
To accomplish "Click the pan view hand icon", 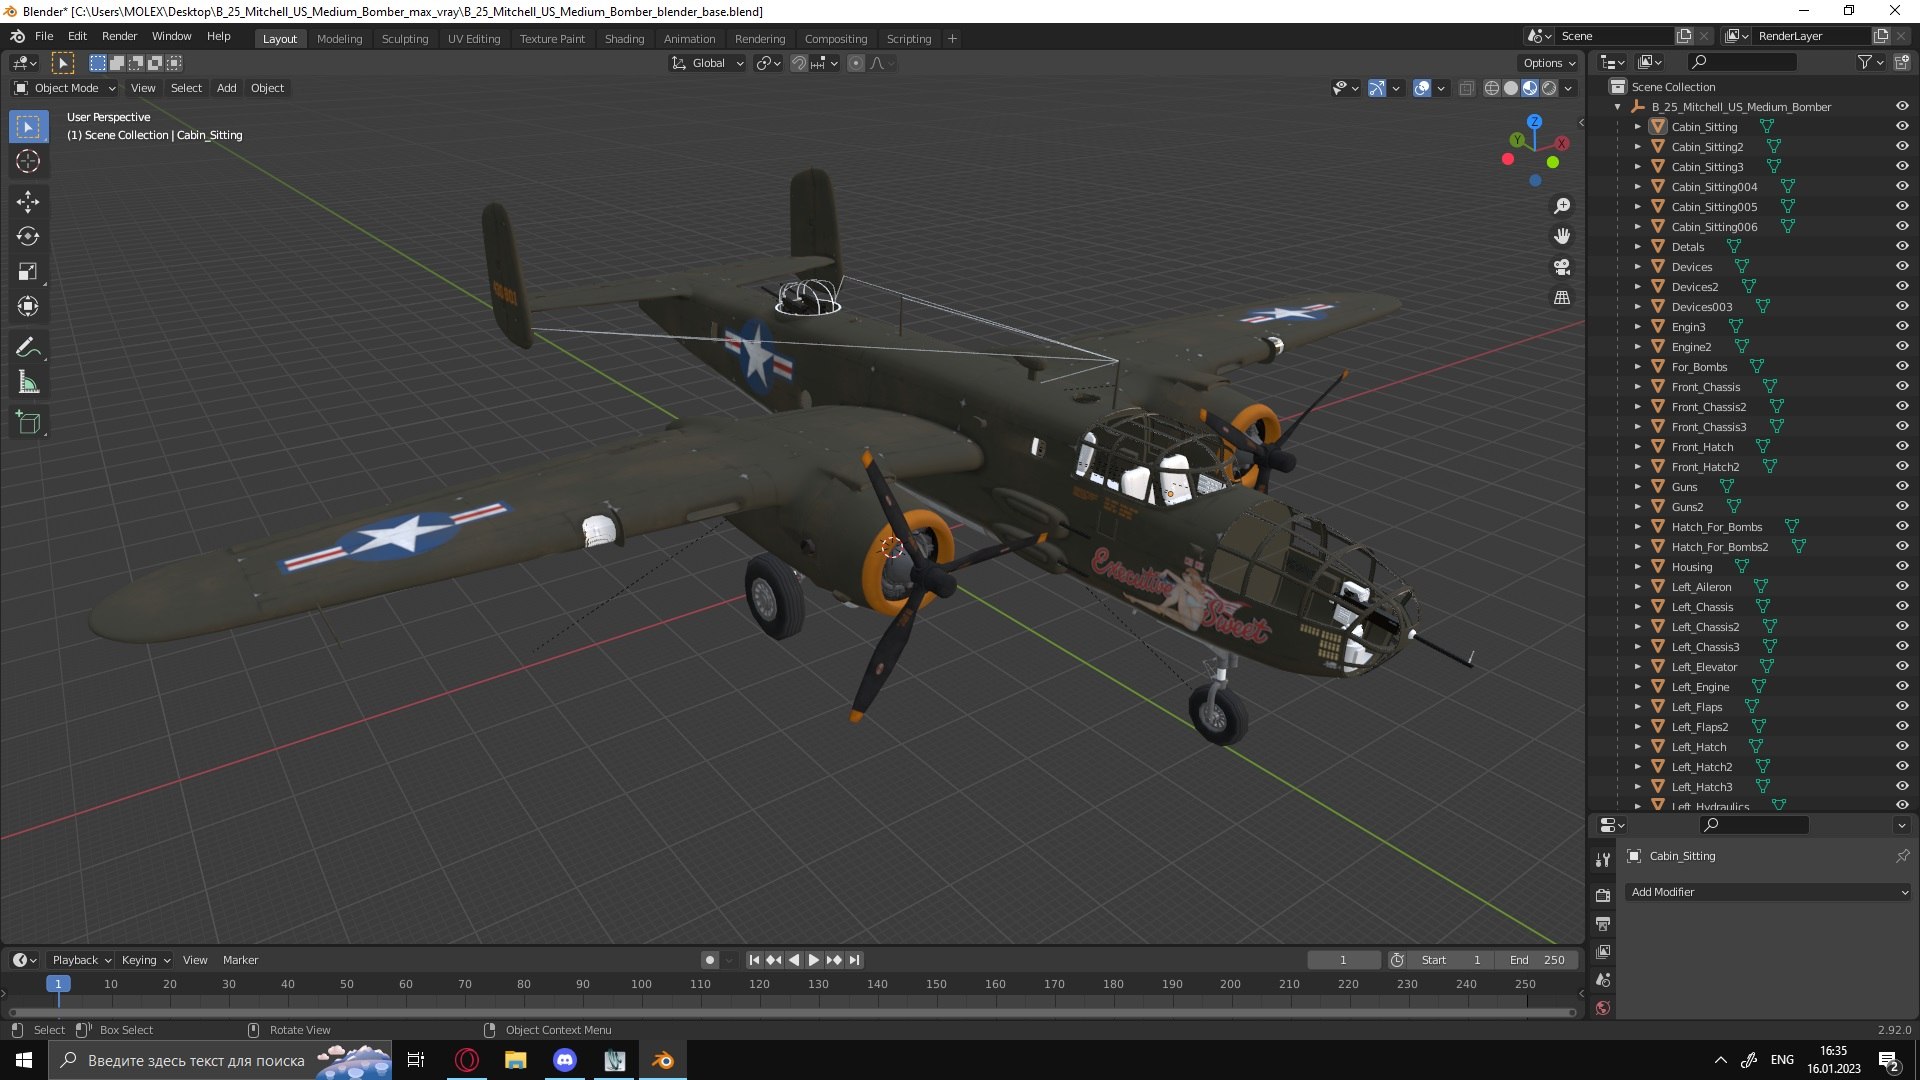I will (x=1562, y=237).
